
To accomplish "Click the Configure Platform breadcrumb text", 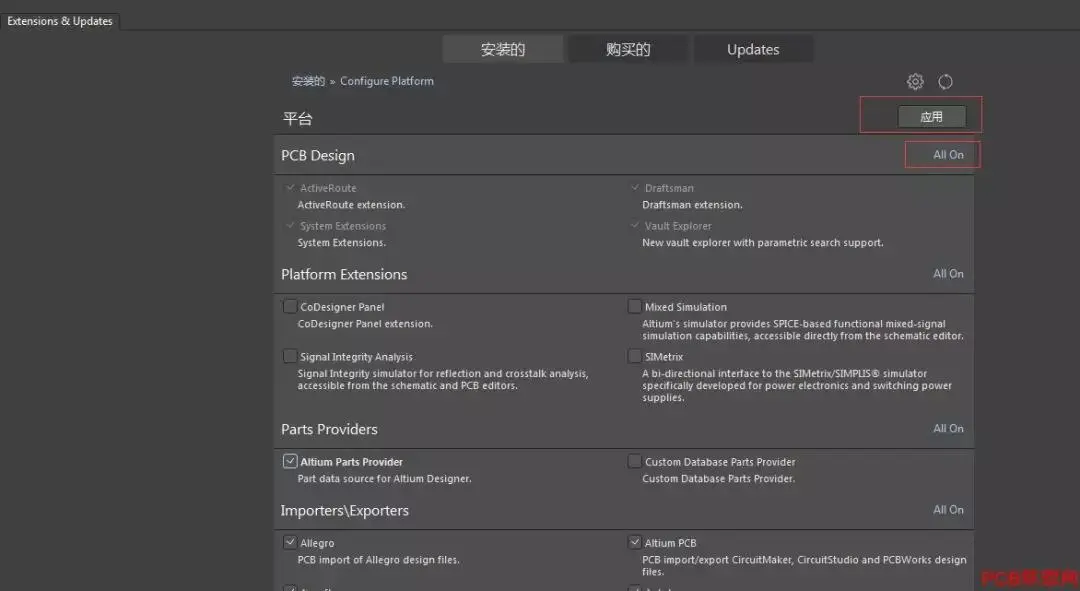I will tap(387, 81).
